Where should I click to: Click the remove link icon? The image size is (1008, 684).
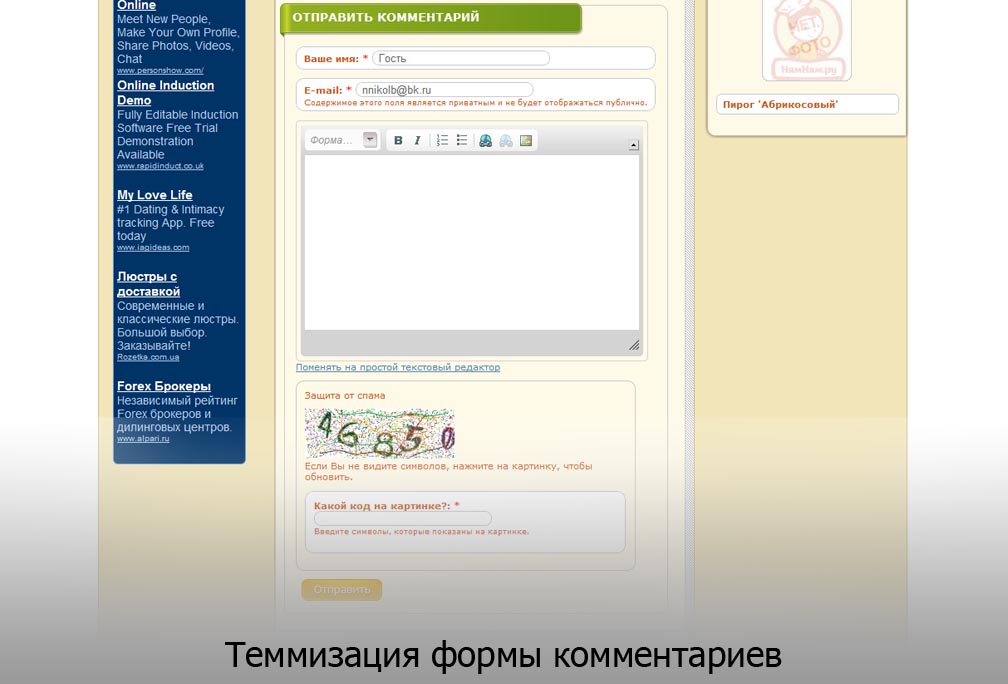(506, 141)
